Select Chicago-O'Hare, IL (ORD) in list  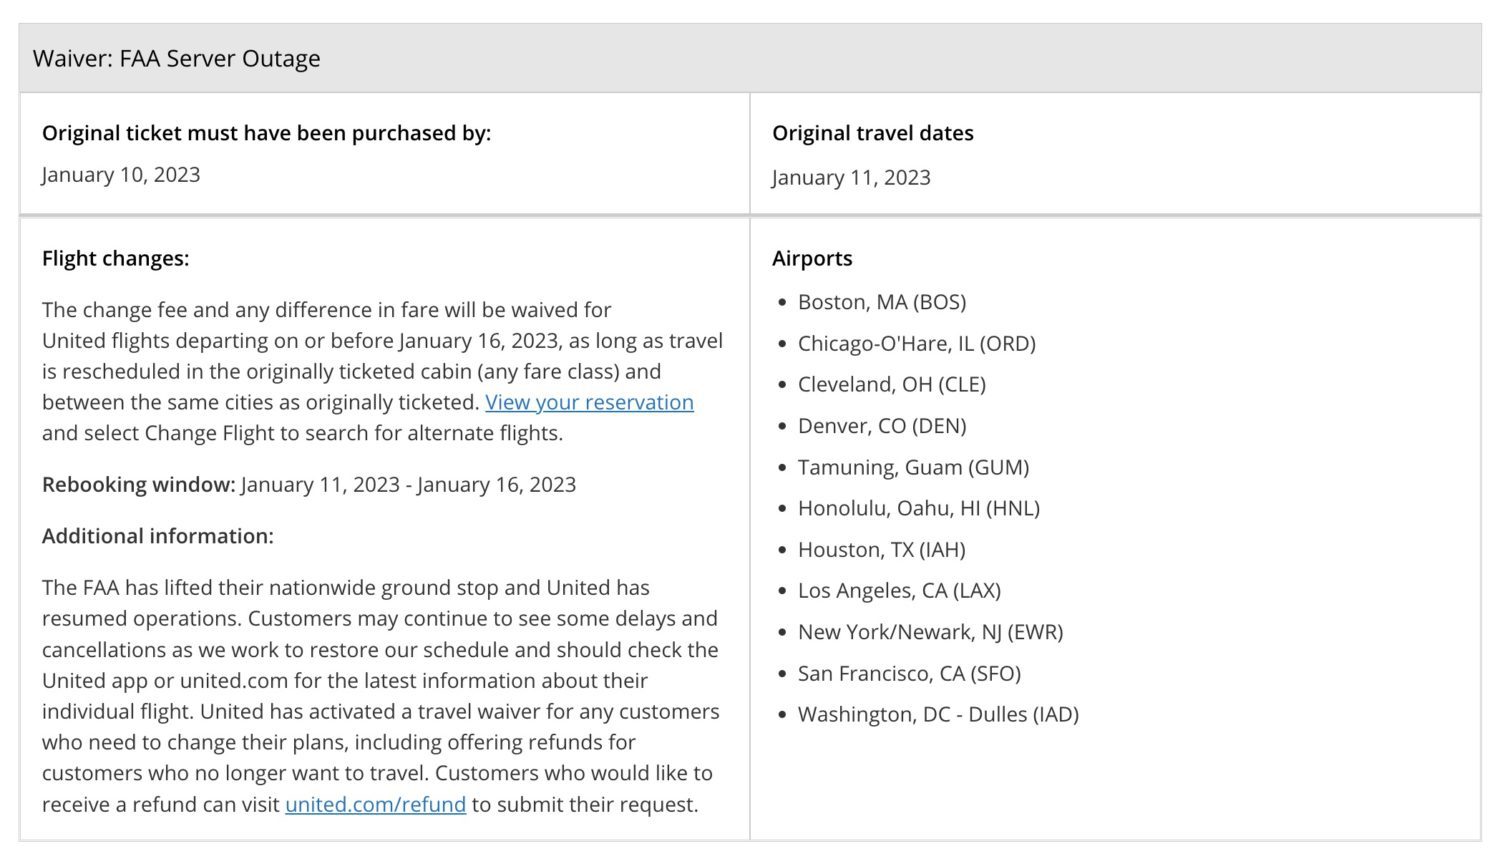[917, 343]
